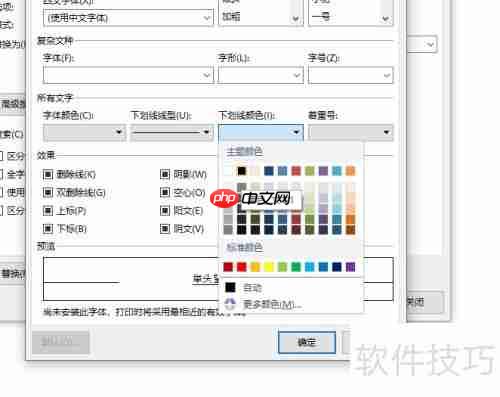Open the complex script 字体(F) font dropdown
Image resolution: width=500 pixels, height=397 pixels.
pos(128,75)
